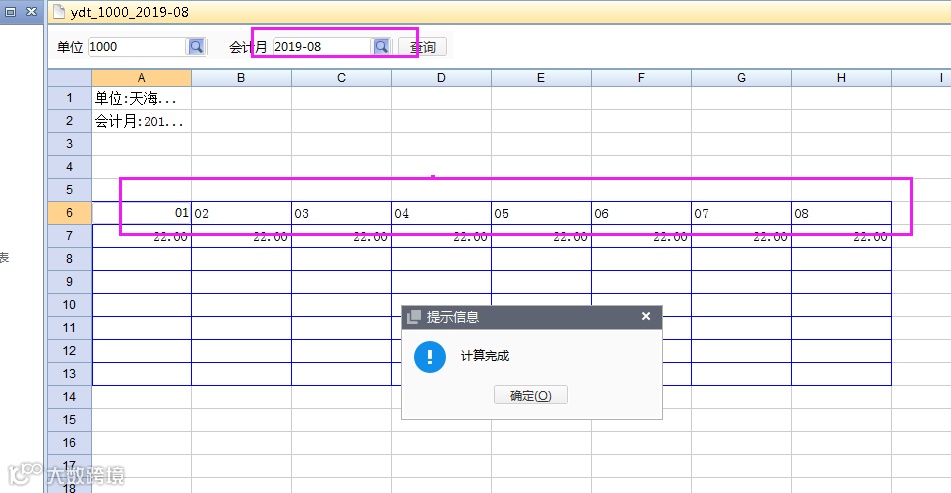Select row 10 header
951x493 pixels.
(70, 304)
